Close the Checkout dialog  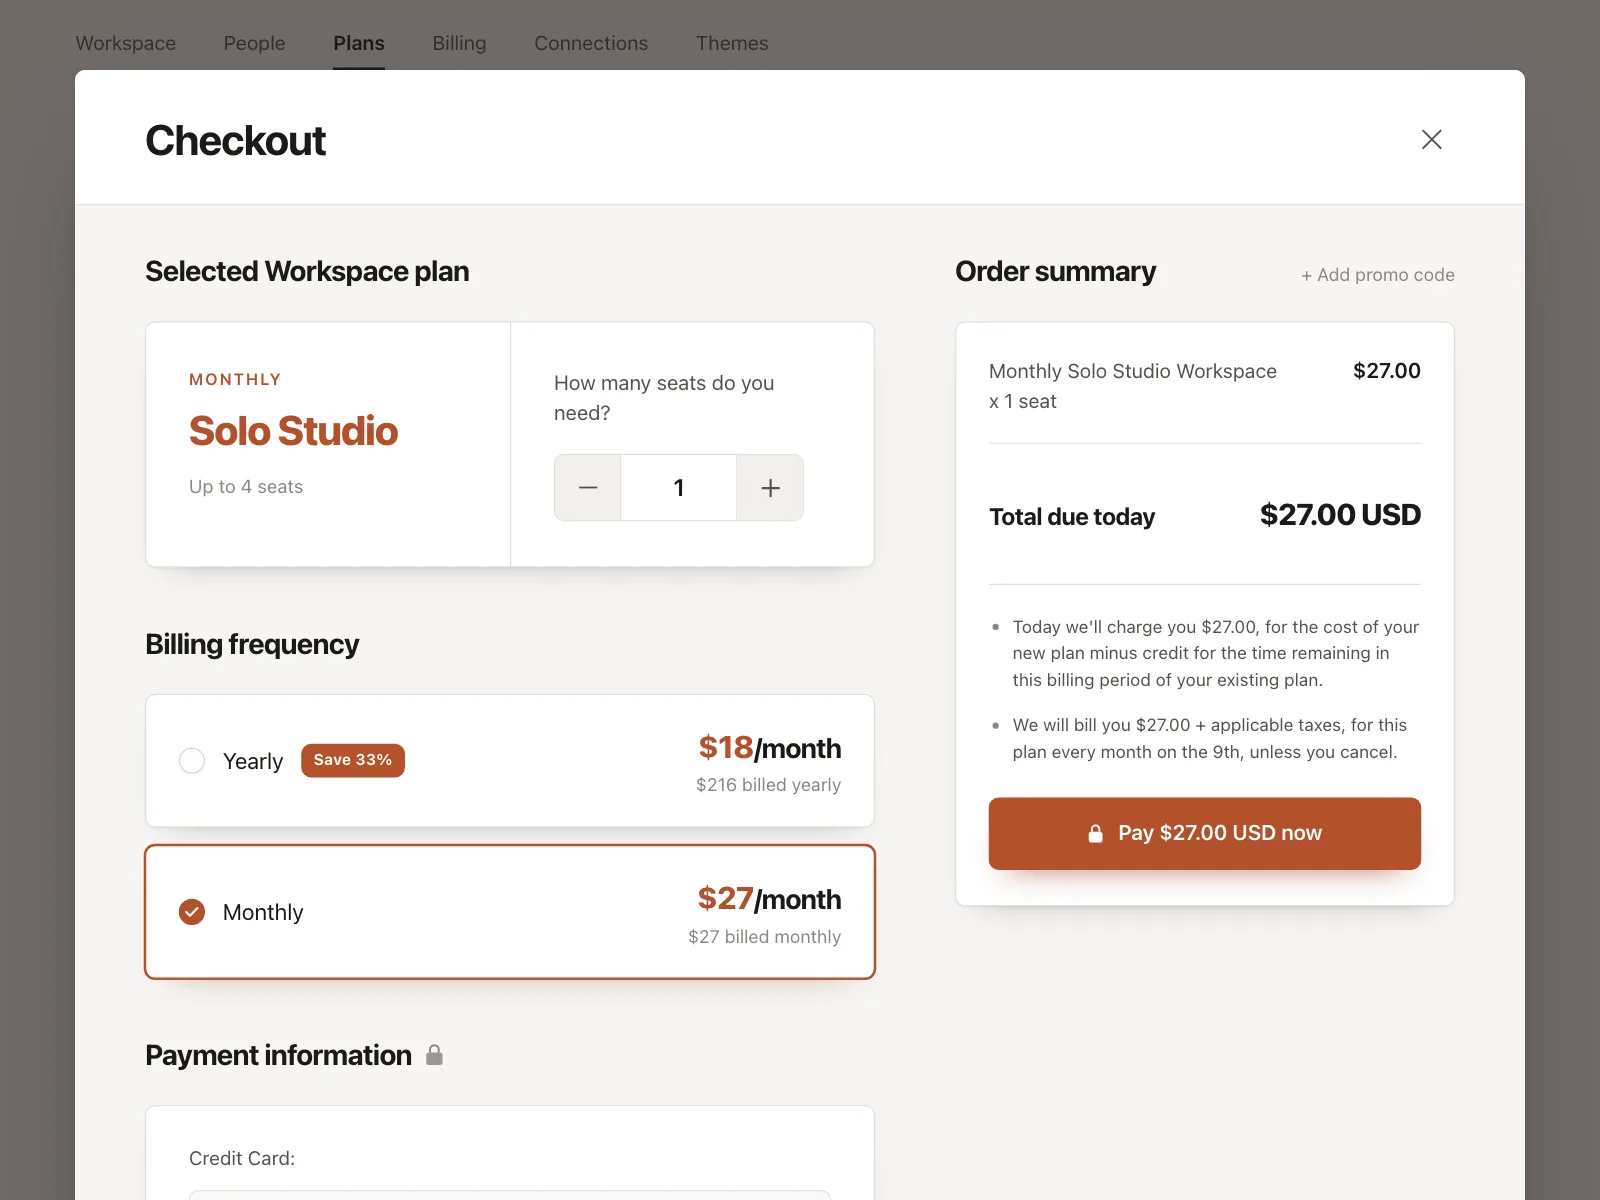click(x=1431, y=140)
